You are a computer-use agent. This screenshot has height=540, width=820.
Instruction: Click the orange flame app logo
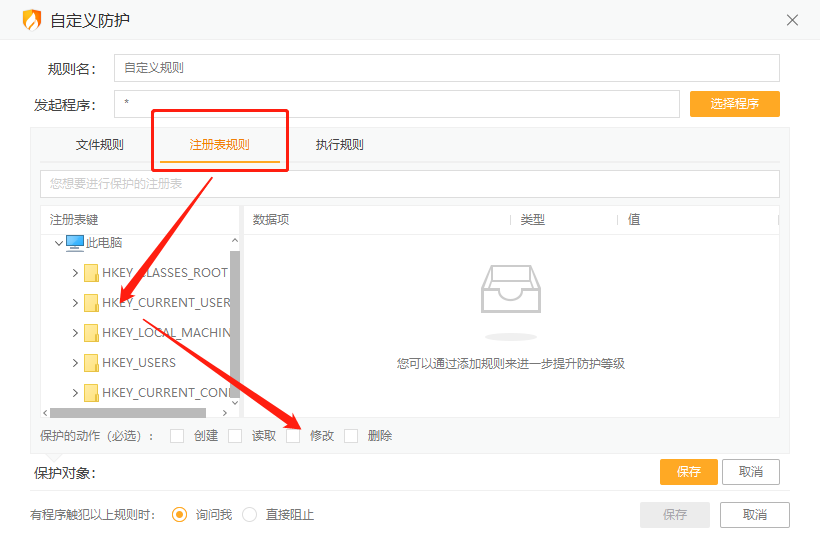[32, 20]
